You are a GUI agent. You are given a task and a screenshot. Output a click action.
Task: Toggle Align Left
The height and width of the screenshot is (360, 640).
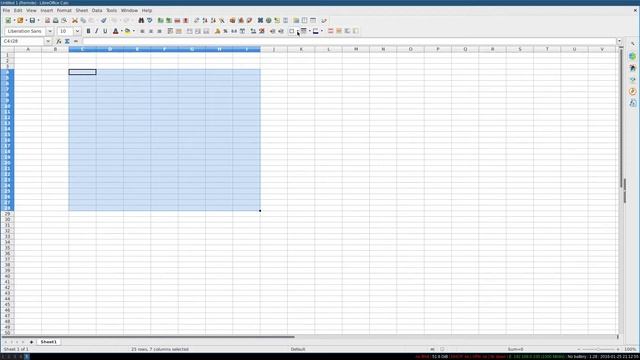[x=142, y=31]
